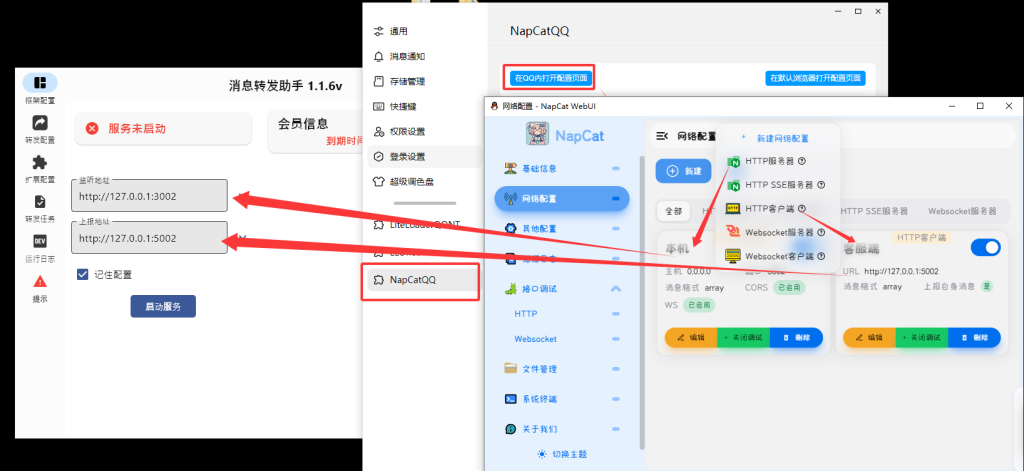Toggle the 客服端 HTTP client switch
Image resolution: width=1024 pixels, height=471 pixels.
pyautogui.click(x=985, y=248)
